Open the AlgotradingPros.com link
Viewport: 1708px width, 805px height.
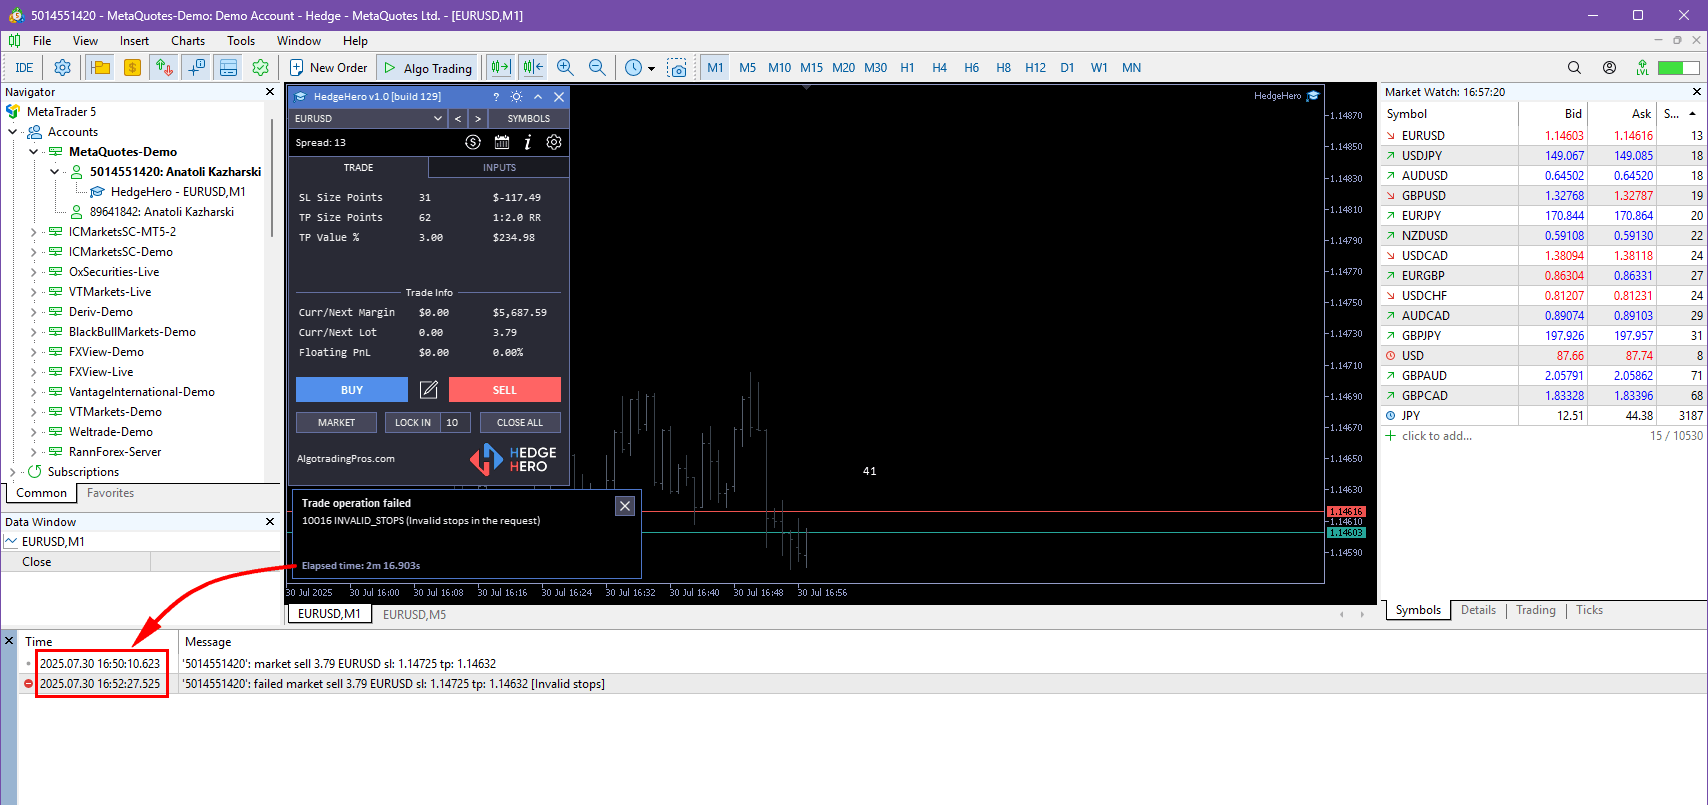pyautogui.click(x=346, y=459)
